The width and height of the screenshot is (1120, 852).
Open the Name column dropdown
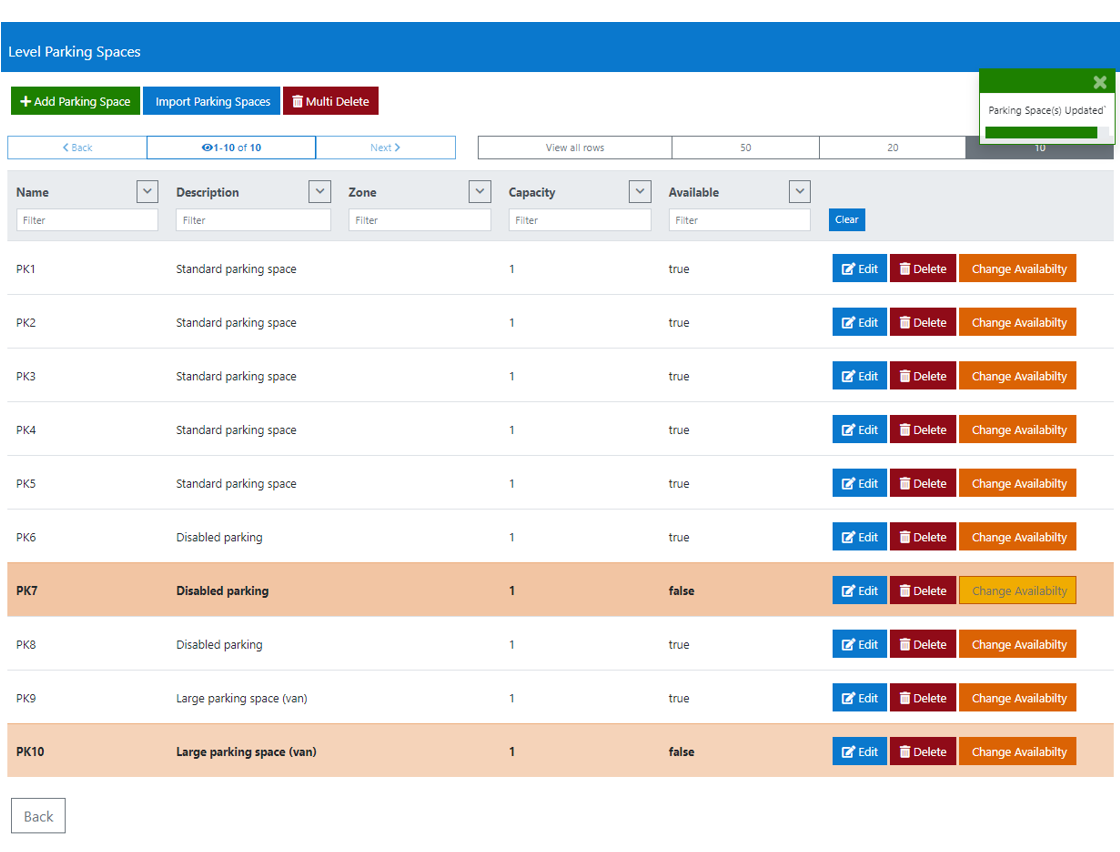tap(147, 191)
